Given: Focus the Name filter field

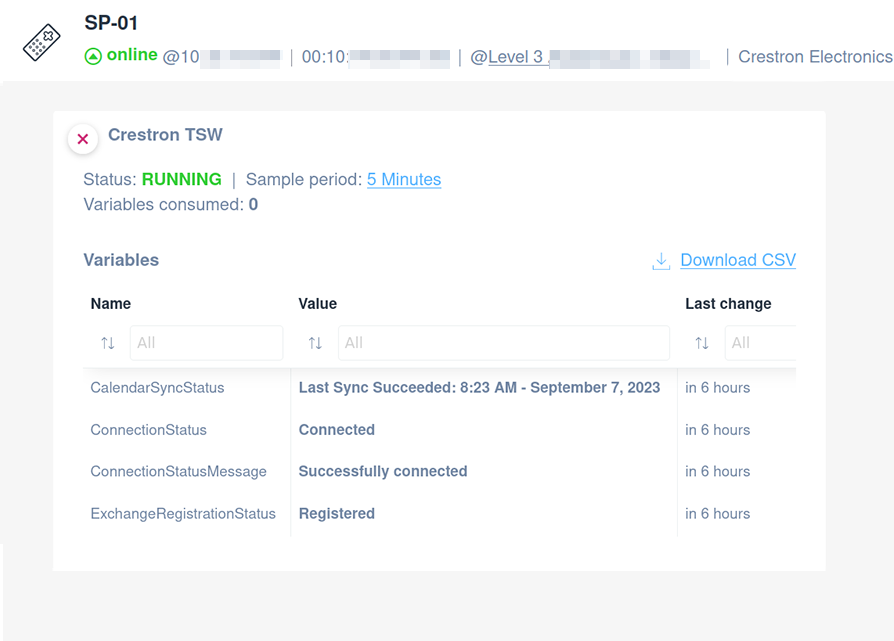Looking at the screenshot, I should [x=206, y=343].
